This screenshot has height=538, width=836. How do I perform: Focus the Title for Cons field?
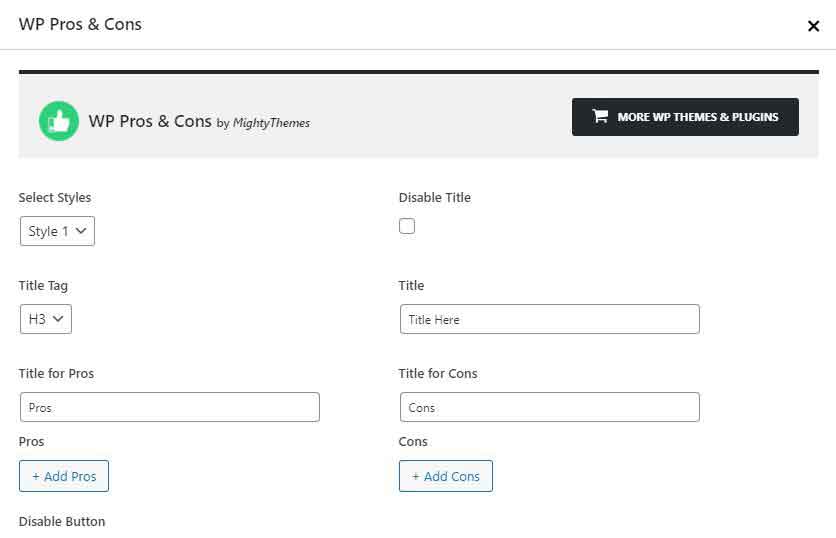(550, 407)
